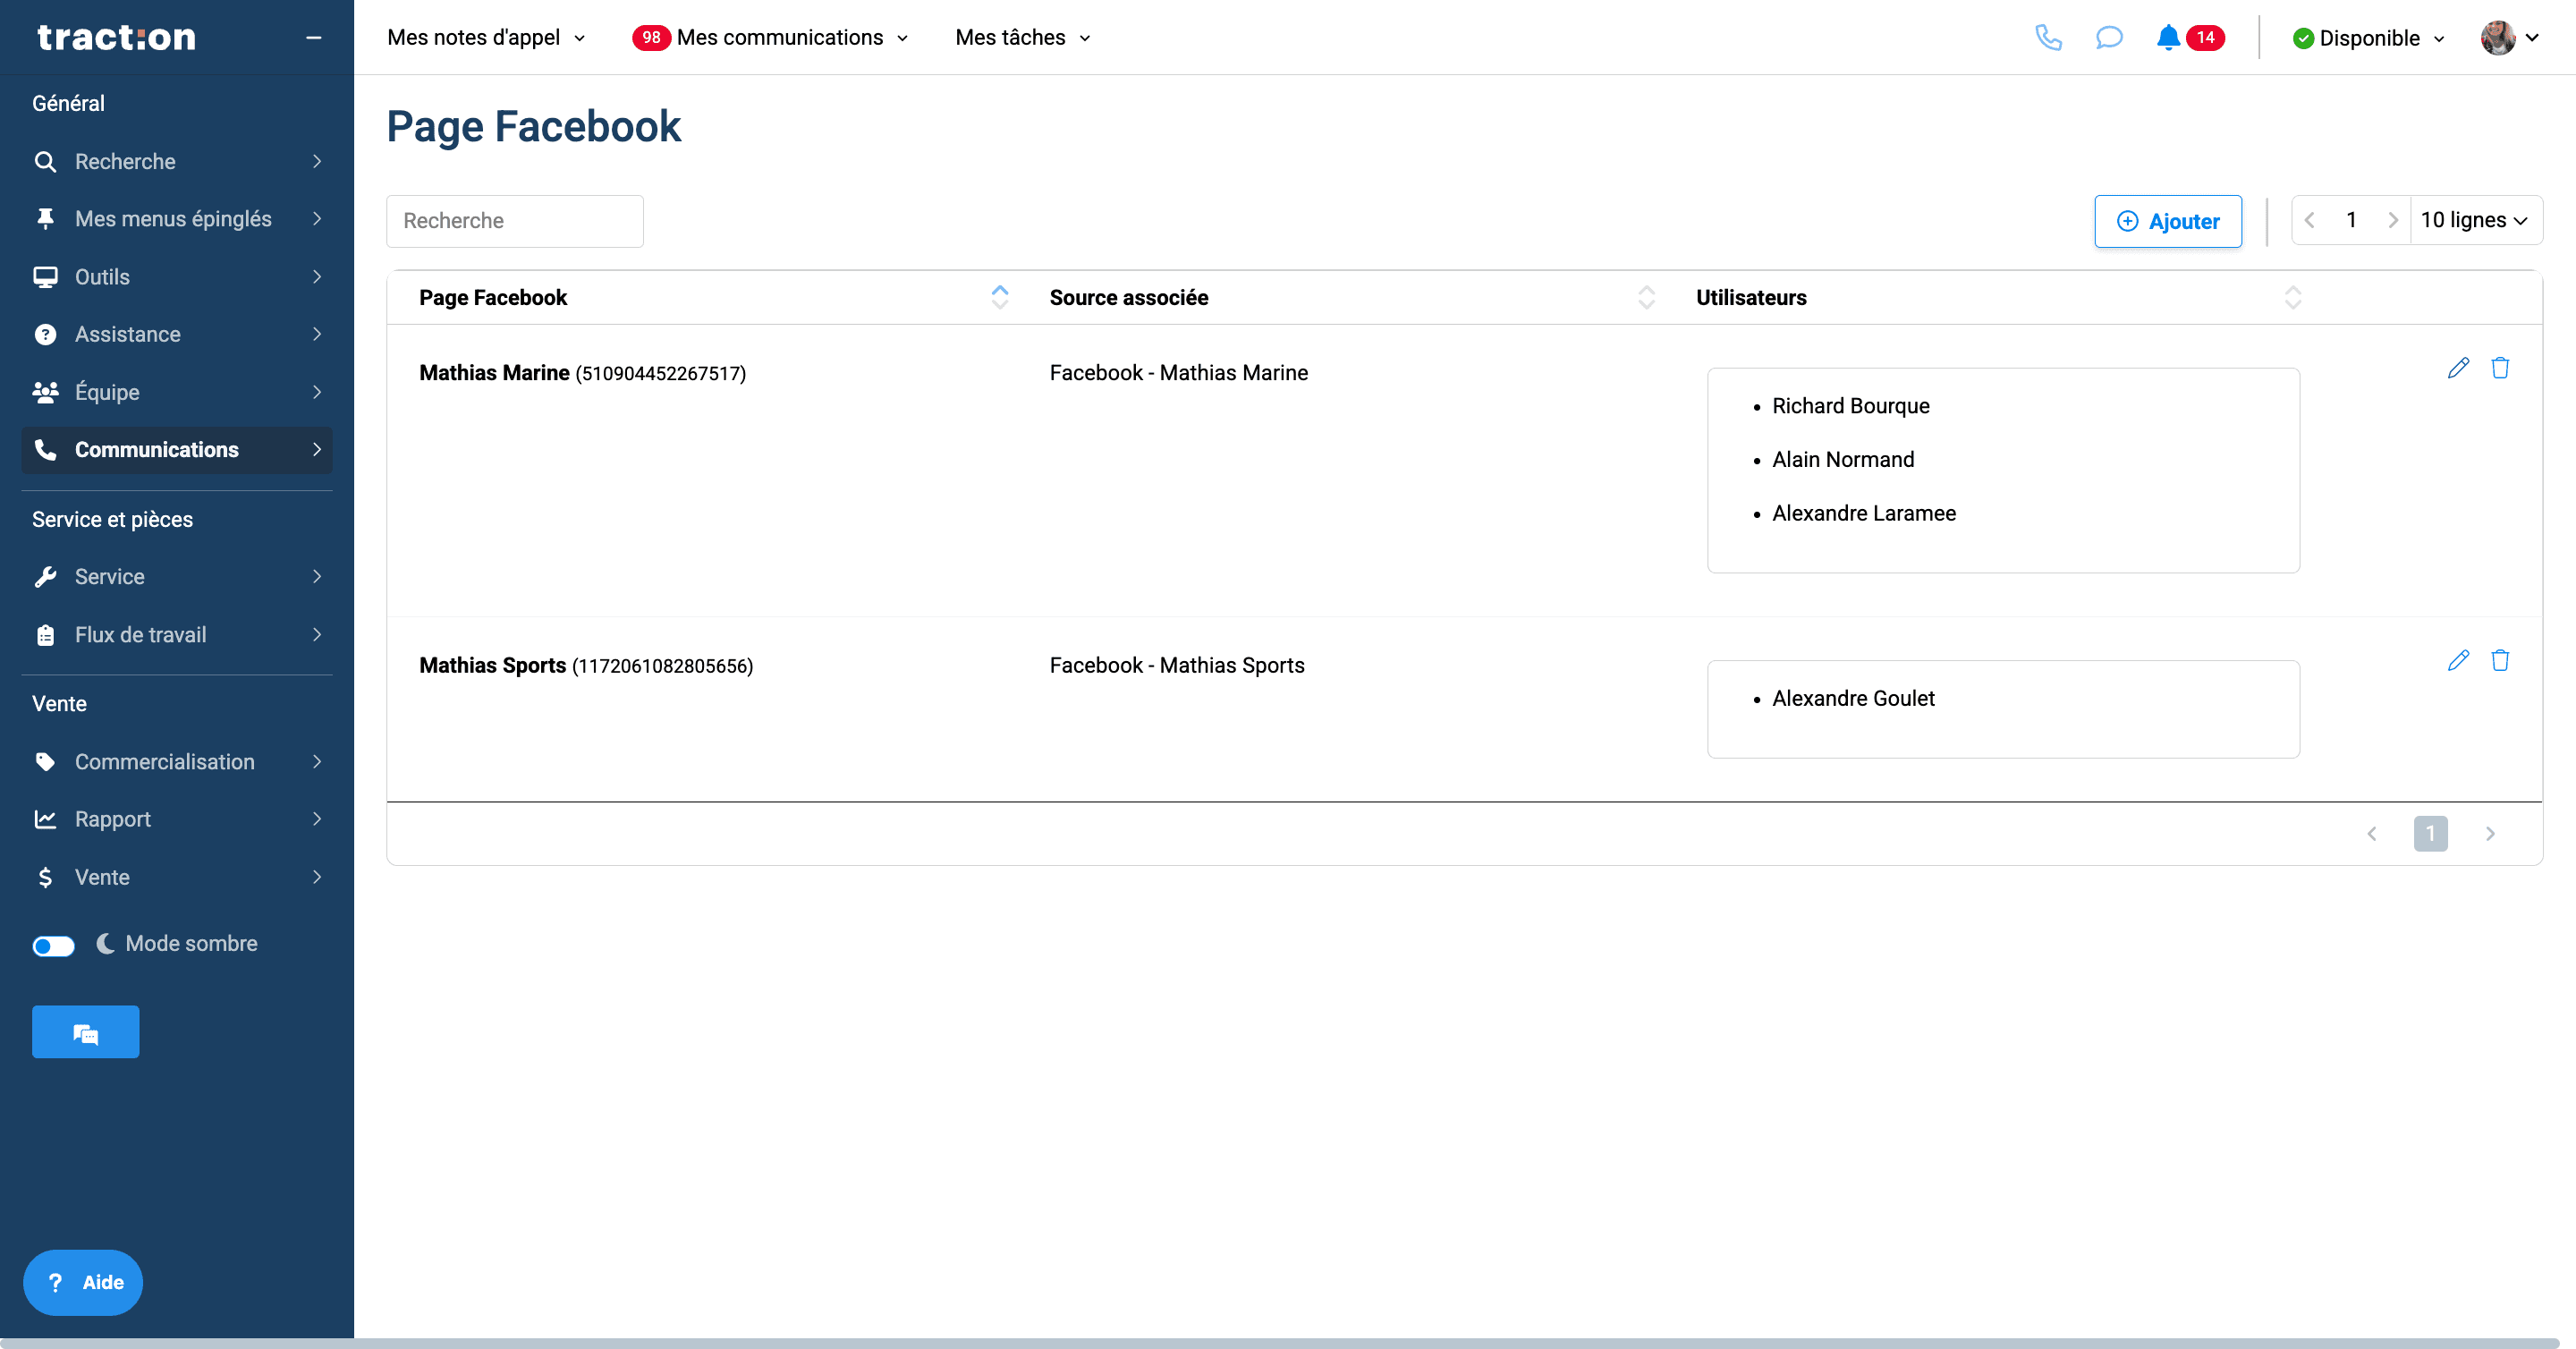This screenshot has width=2576, height=1349.
Task: Click green Disponible status check icon
Action: point(2303,38)
